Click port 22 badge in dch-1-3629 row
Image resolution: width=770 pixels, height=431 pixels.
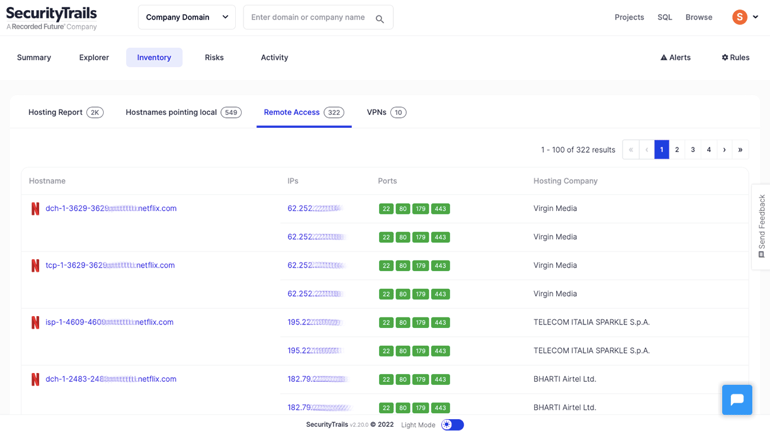click(386, 209)
